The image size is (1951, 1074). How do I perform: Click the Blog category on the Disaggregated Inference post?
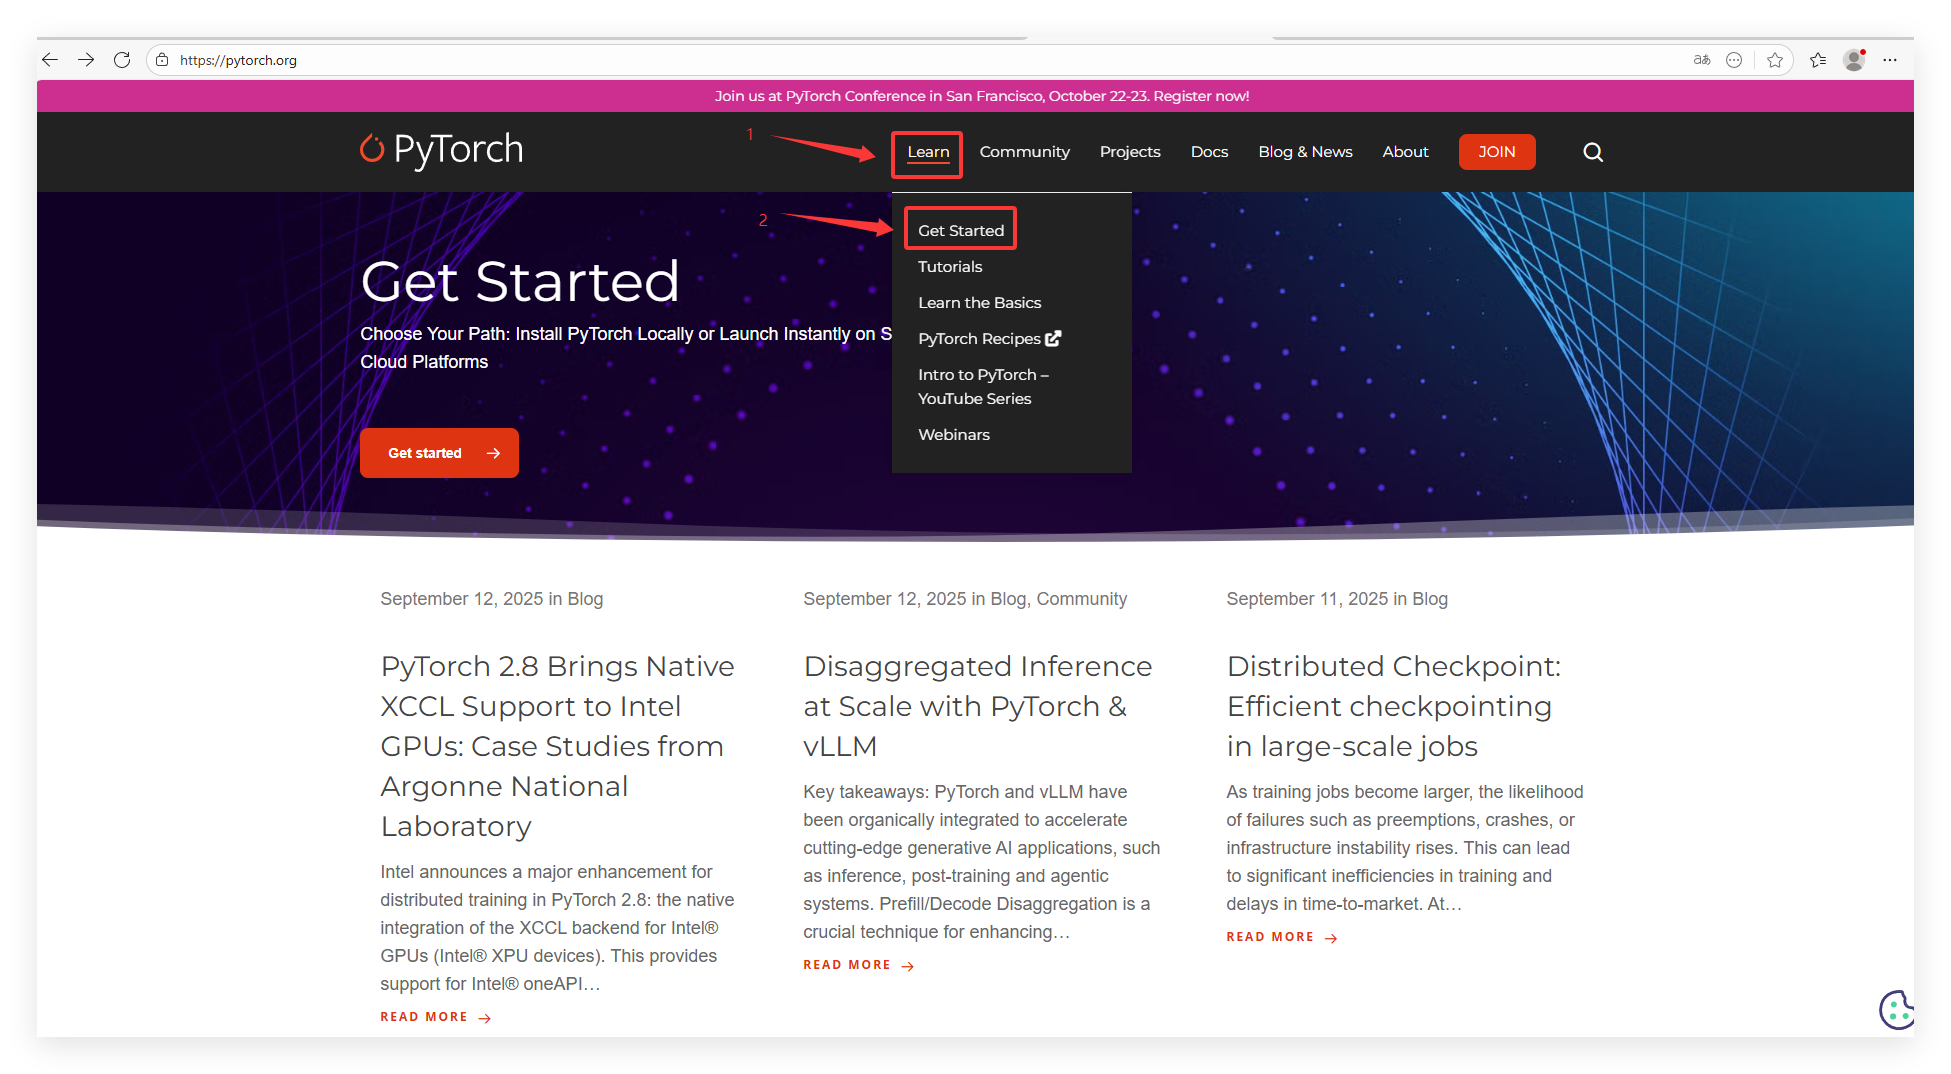1008,599
